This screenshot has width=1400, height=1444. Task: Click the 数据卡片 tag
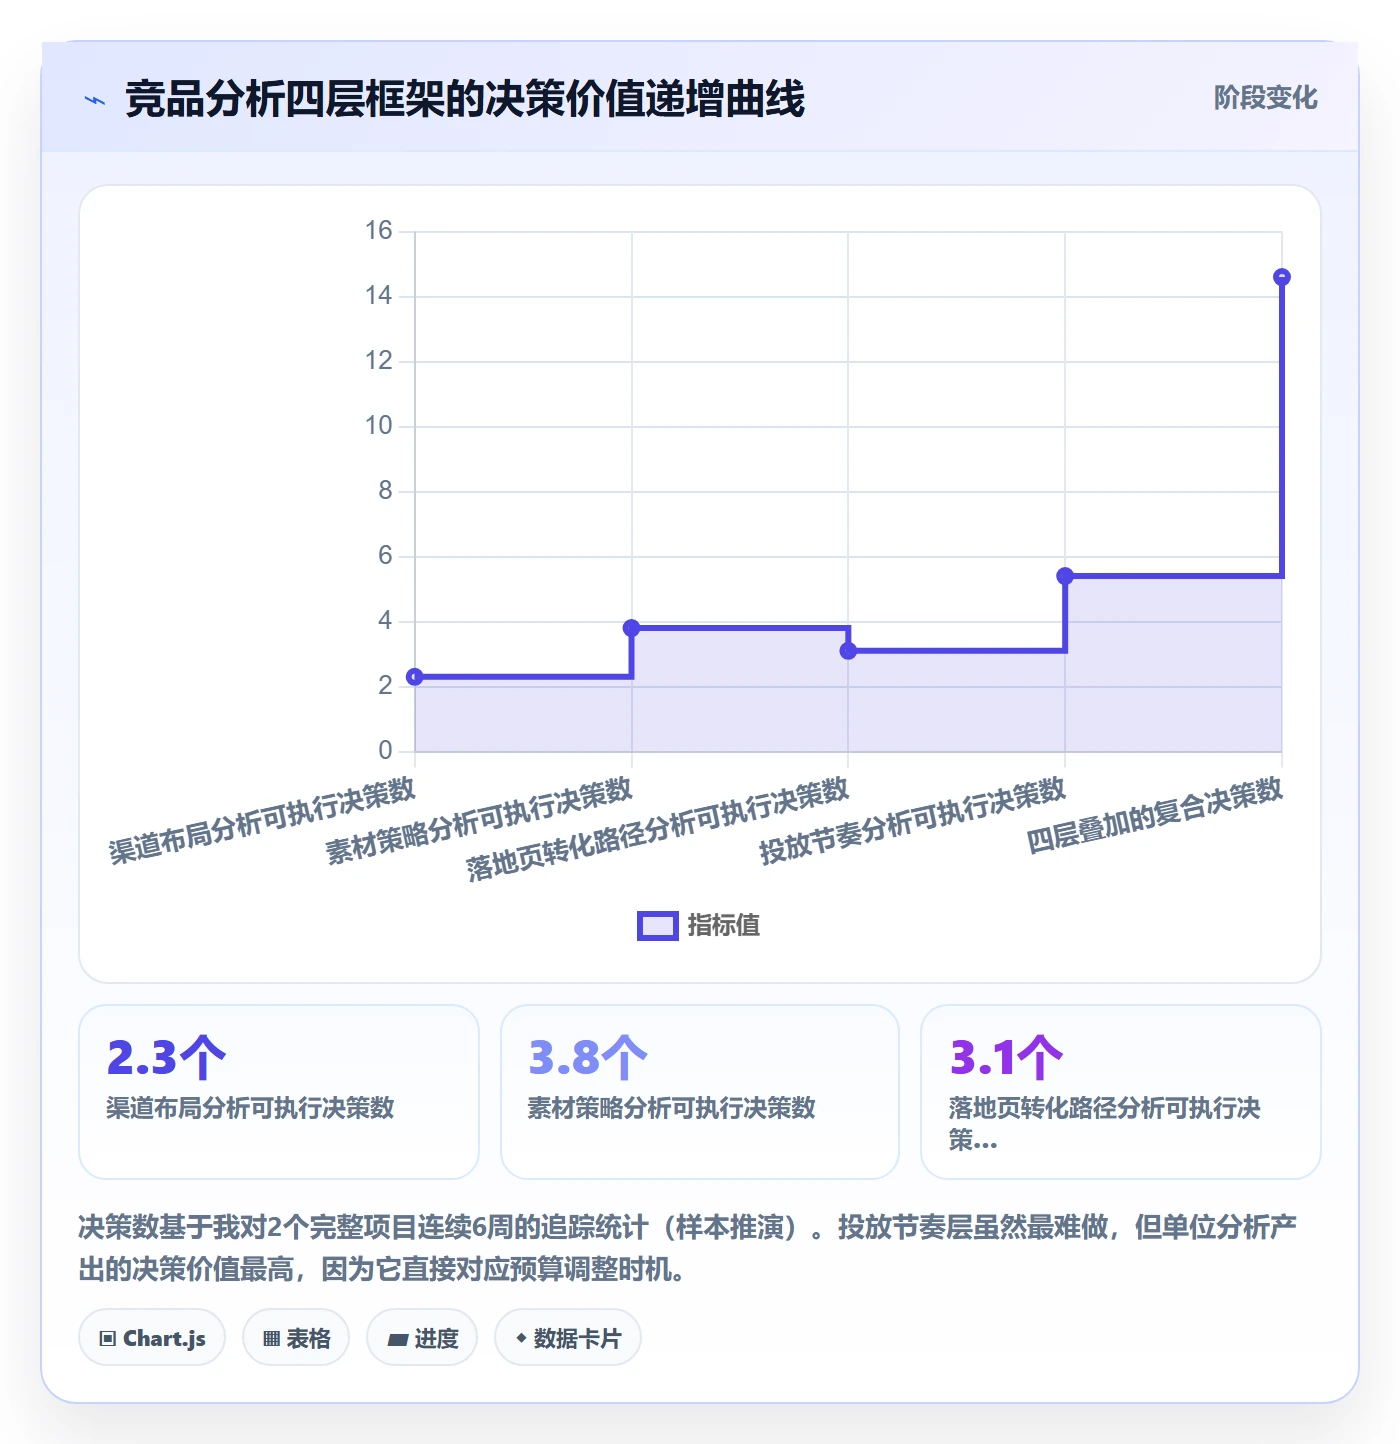coord(568,1338)
